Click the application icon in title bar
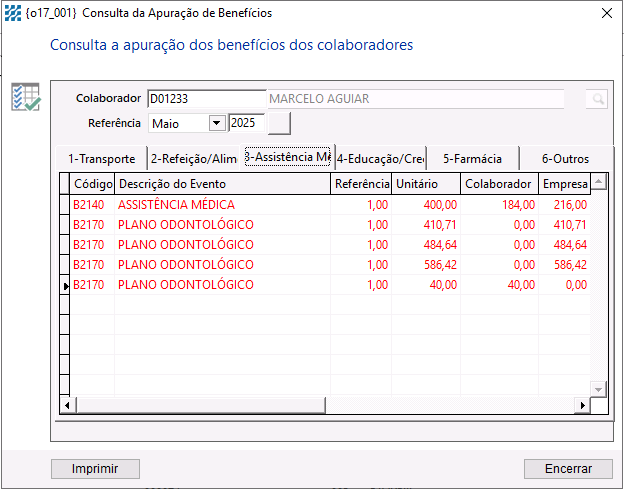 (x=13, y=13)
